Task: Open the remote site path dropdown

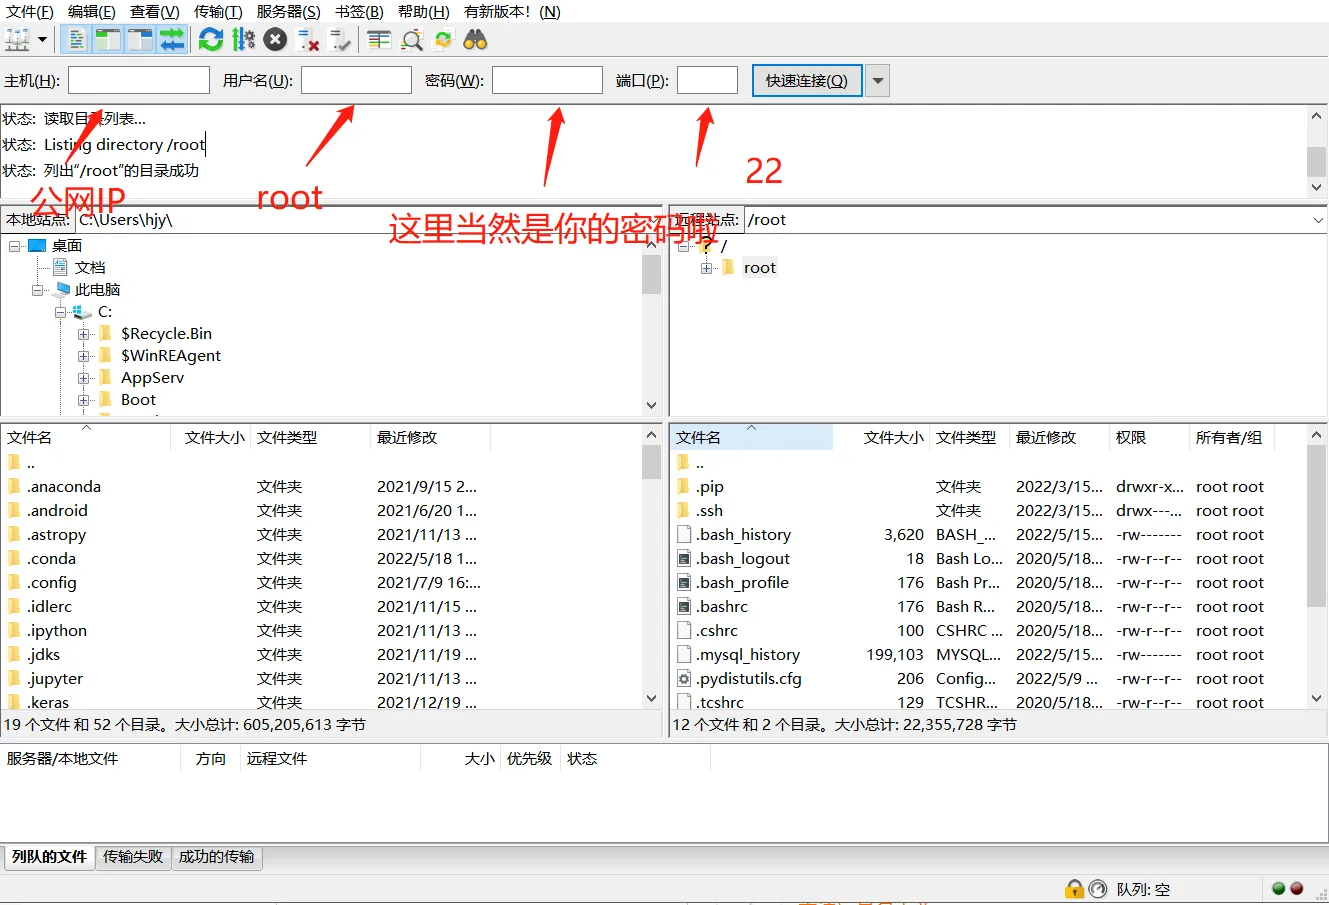Action: click(x=1317, y=220)
